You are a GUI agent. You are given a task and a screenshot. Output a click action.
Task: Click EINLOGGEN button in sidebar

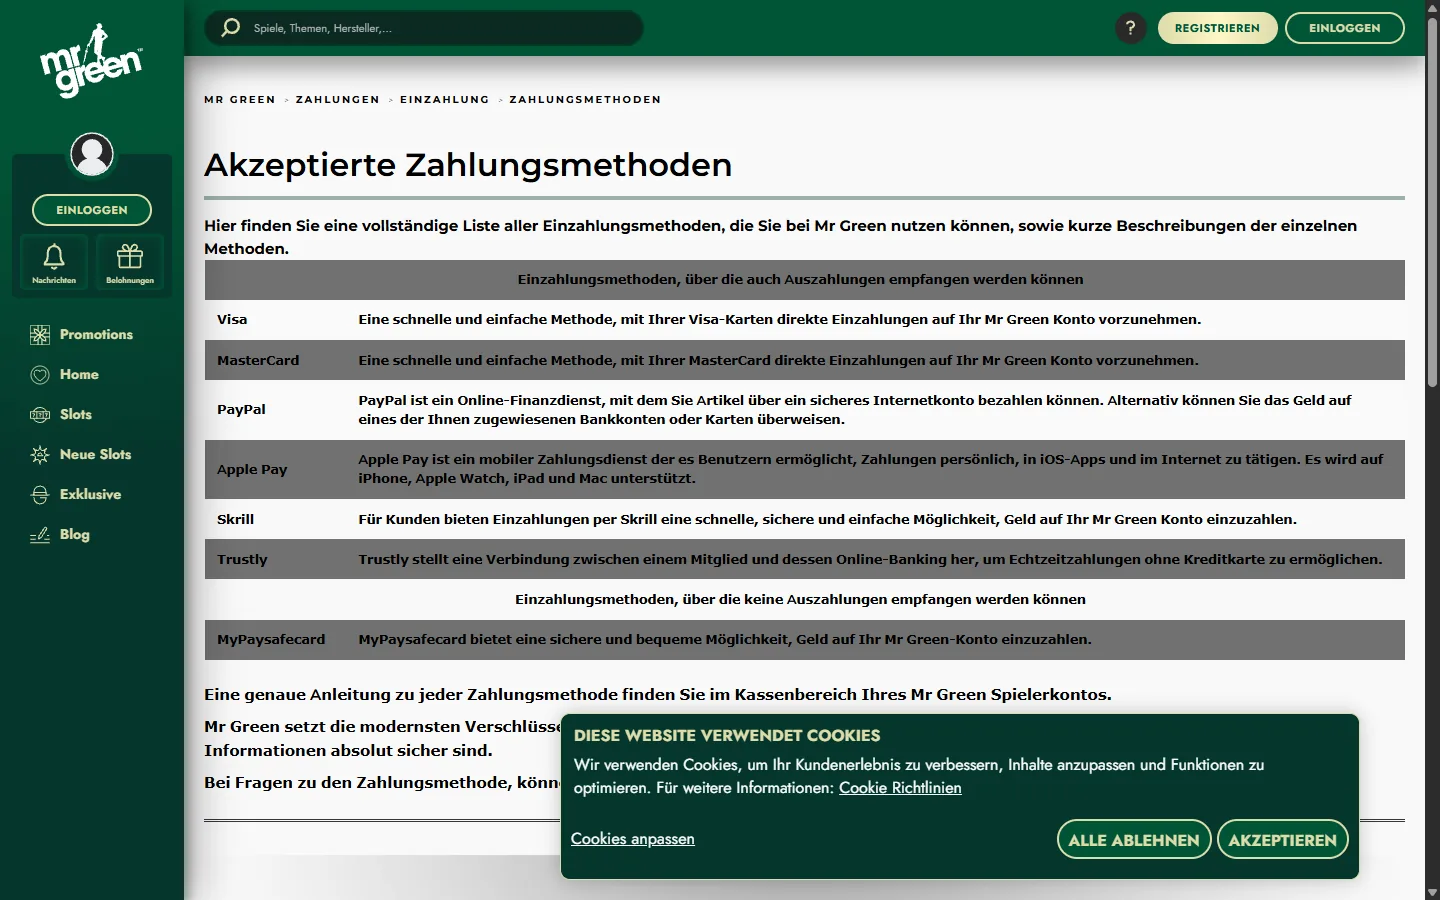pos(92,210)
